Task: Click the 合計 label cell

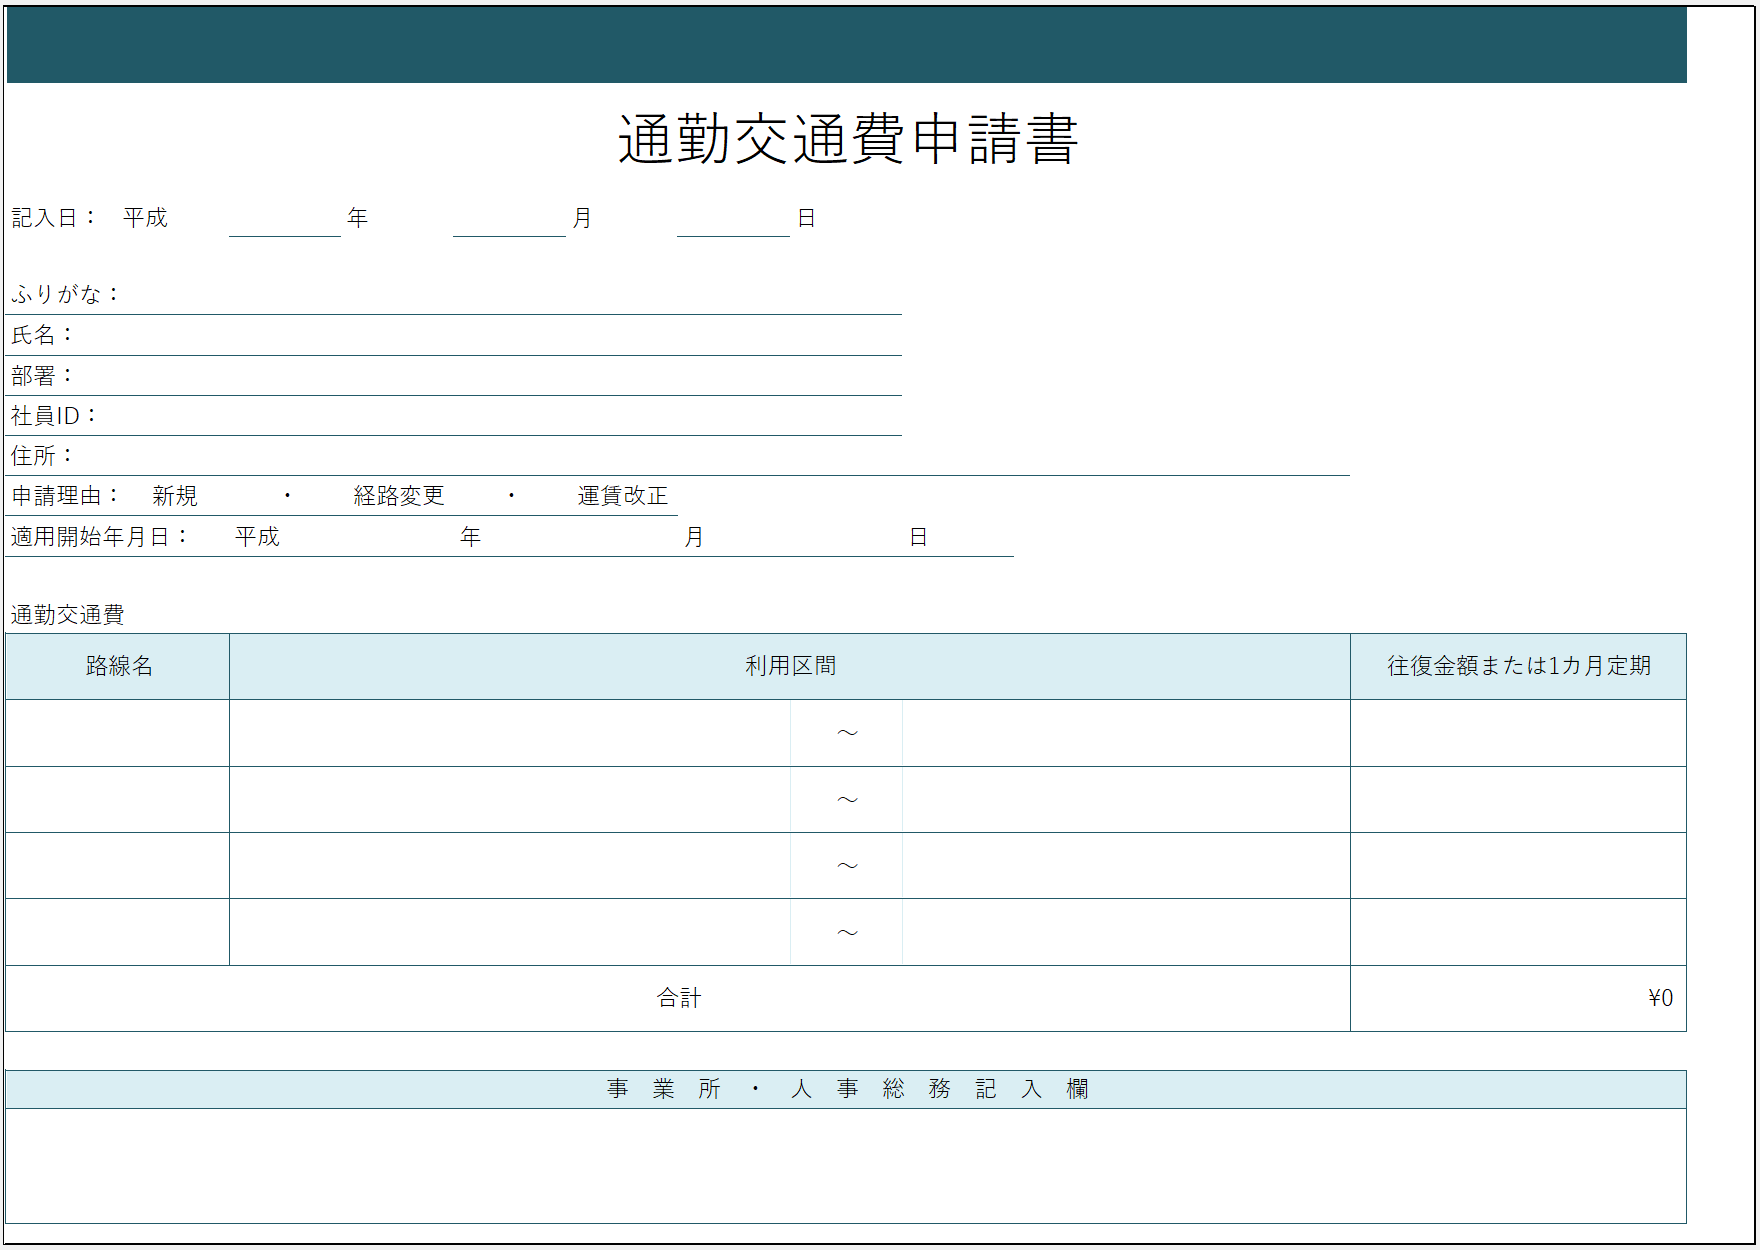Action: pyautogui.click(x=678, y=998)
